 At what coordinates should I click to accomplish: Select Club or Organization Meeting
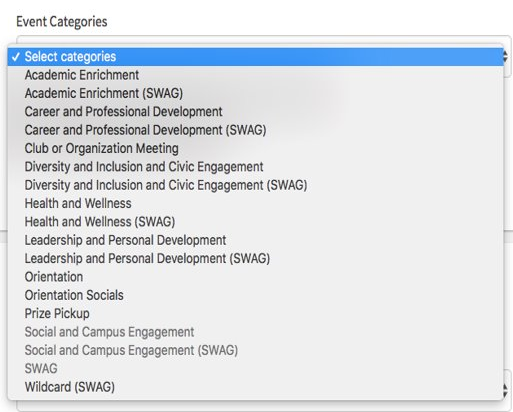point(255,148)
